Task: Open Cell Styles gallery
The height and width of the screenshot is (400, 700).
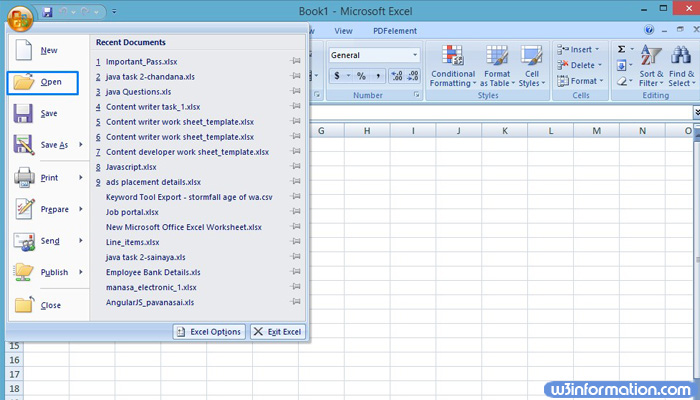Action: coord(532,66)
